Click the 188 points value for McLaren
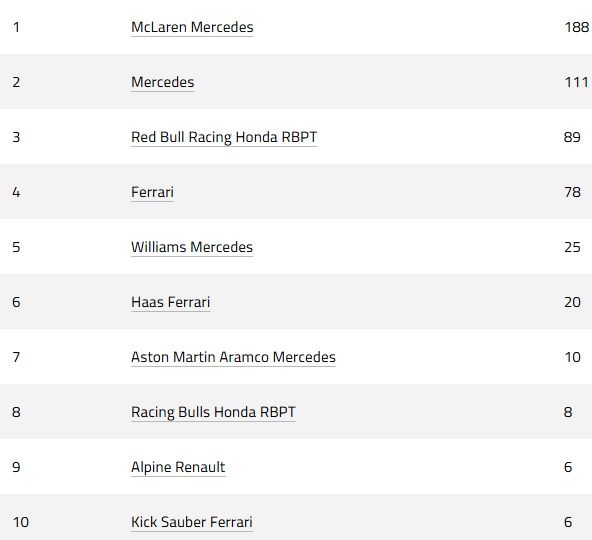Viewport: 592px width, 540px height. (577, 27)
